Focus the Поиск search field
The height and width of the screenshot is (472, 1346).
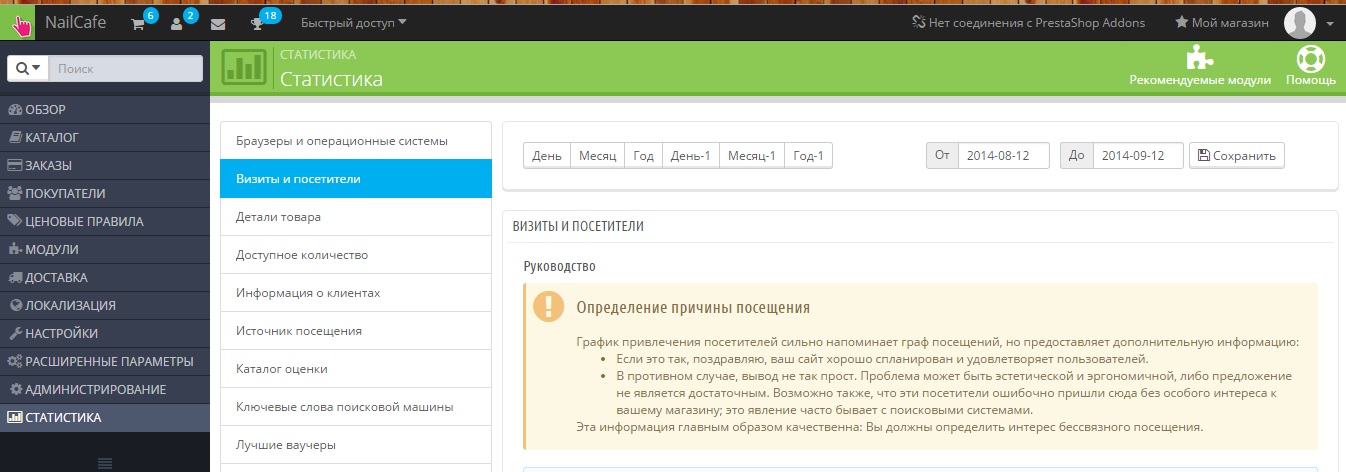[125, 68]
